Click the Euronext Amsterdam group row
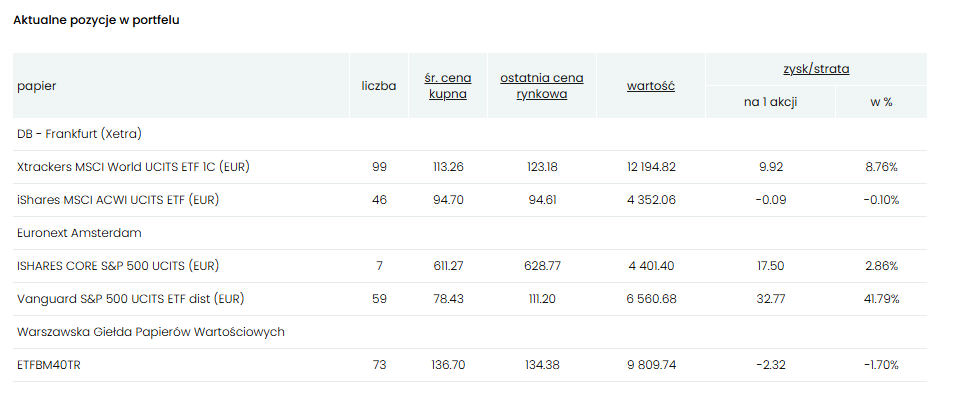The height and width of the screenshot is (406, 958). (79, 233)
